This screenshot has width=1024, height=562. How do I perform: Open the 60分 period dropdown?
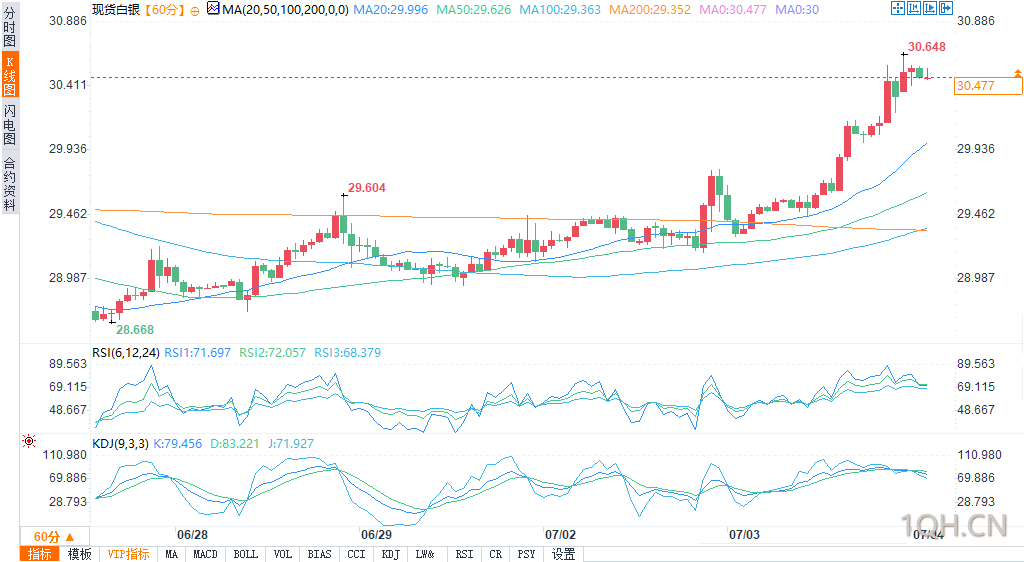(54, 537)
